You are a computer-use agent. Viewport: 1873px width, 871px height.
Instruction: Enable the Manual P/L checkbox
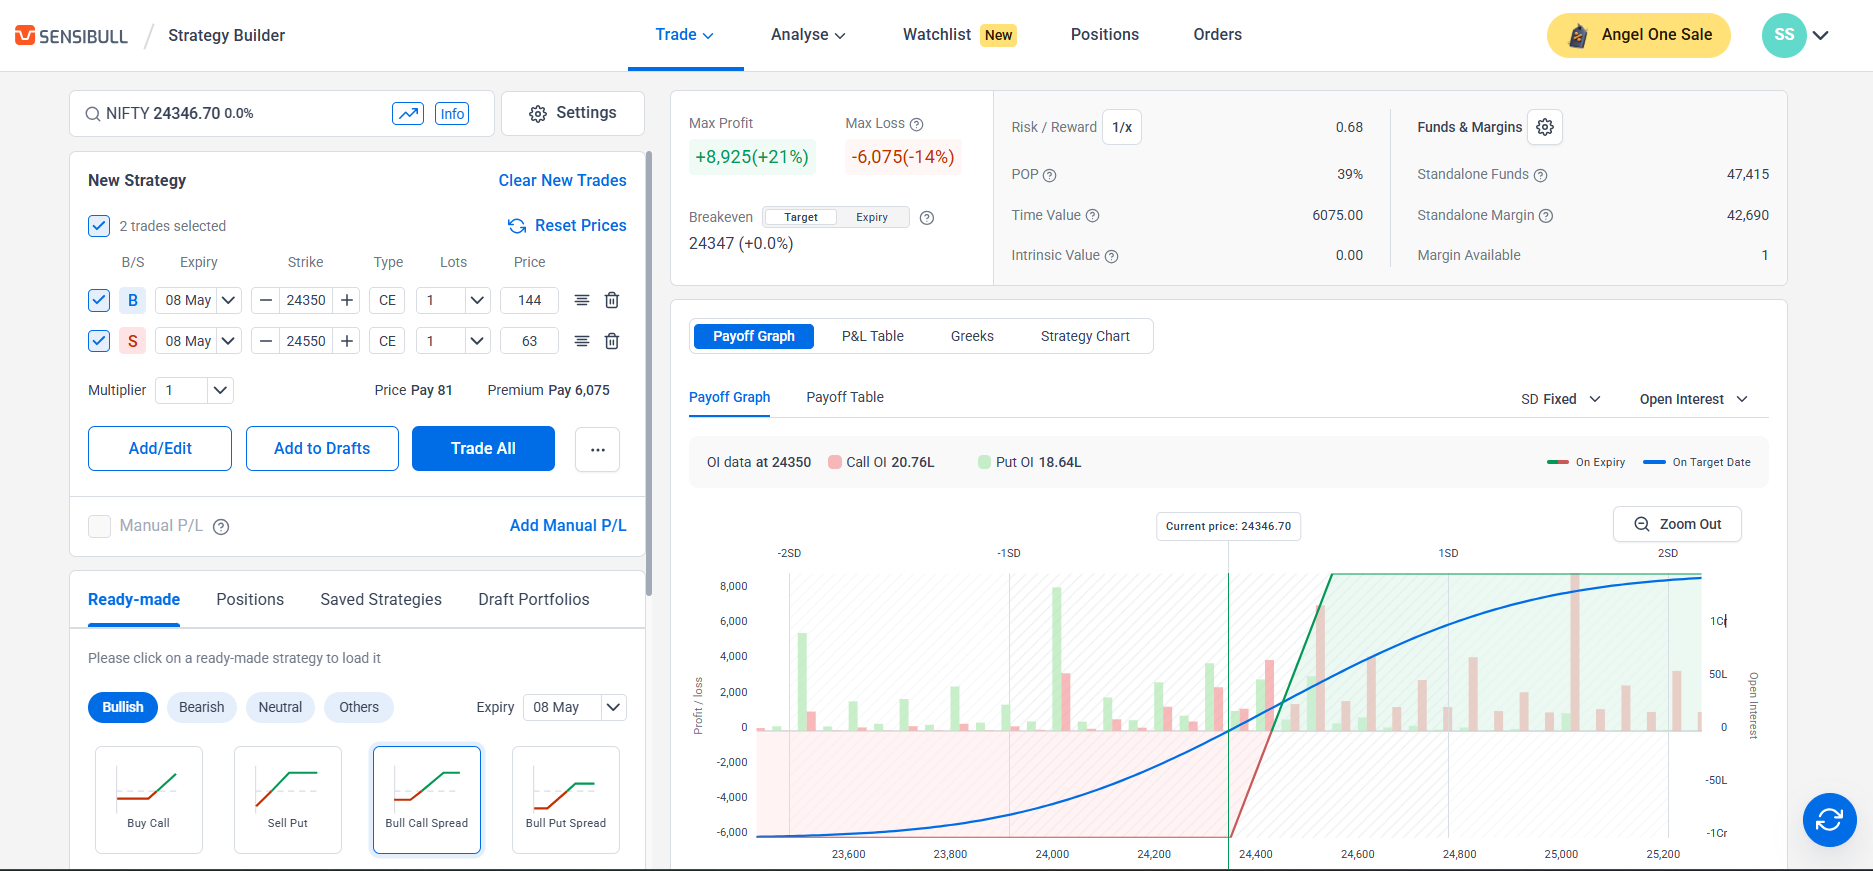[x=99, y=526]
